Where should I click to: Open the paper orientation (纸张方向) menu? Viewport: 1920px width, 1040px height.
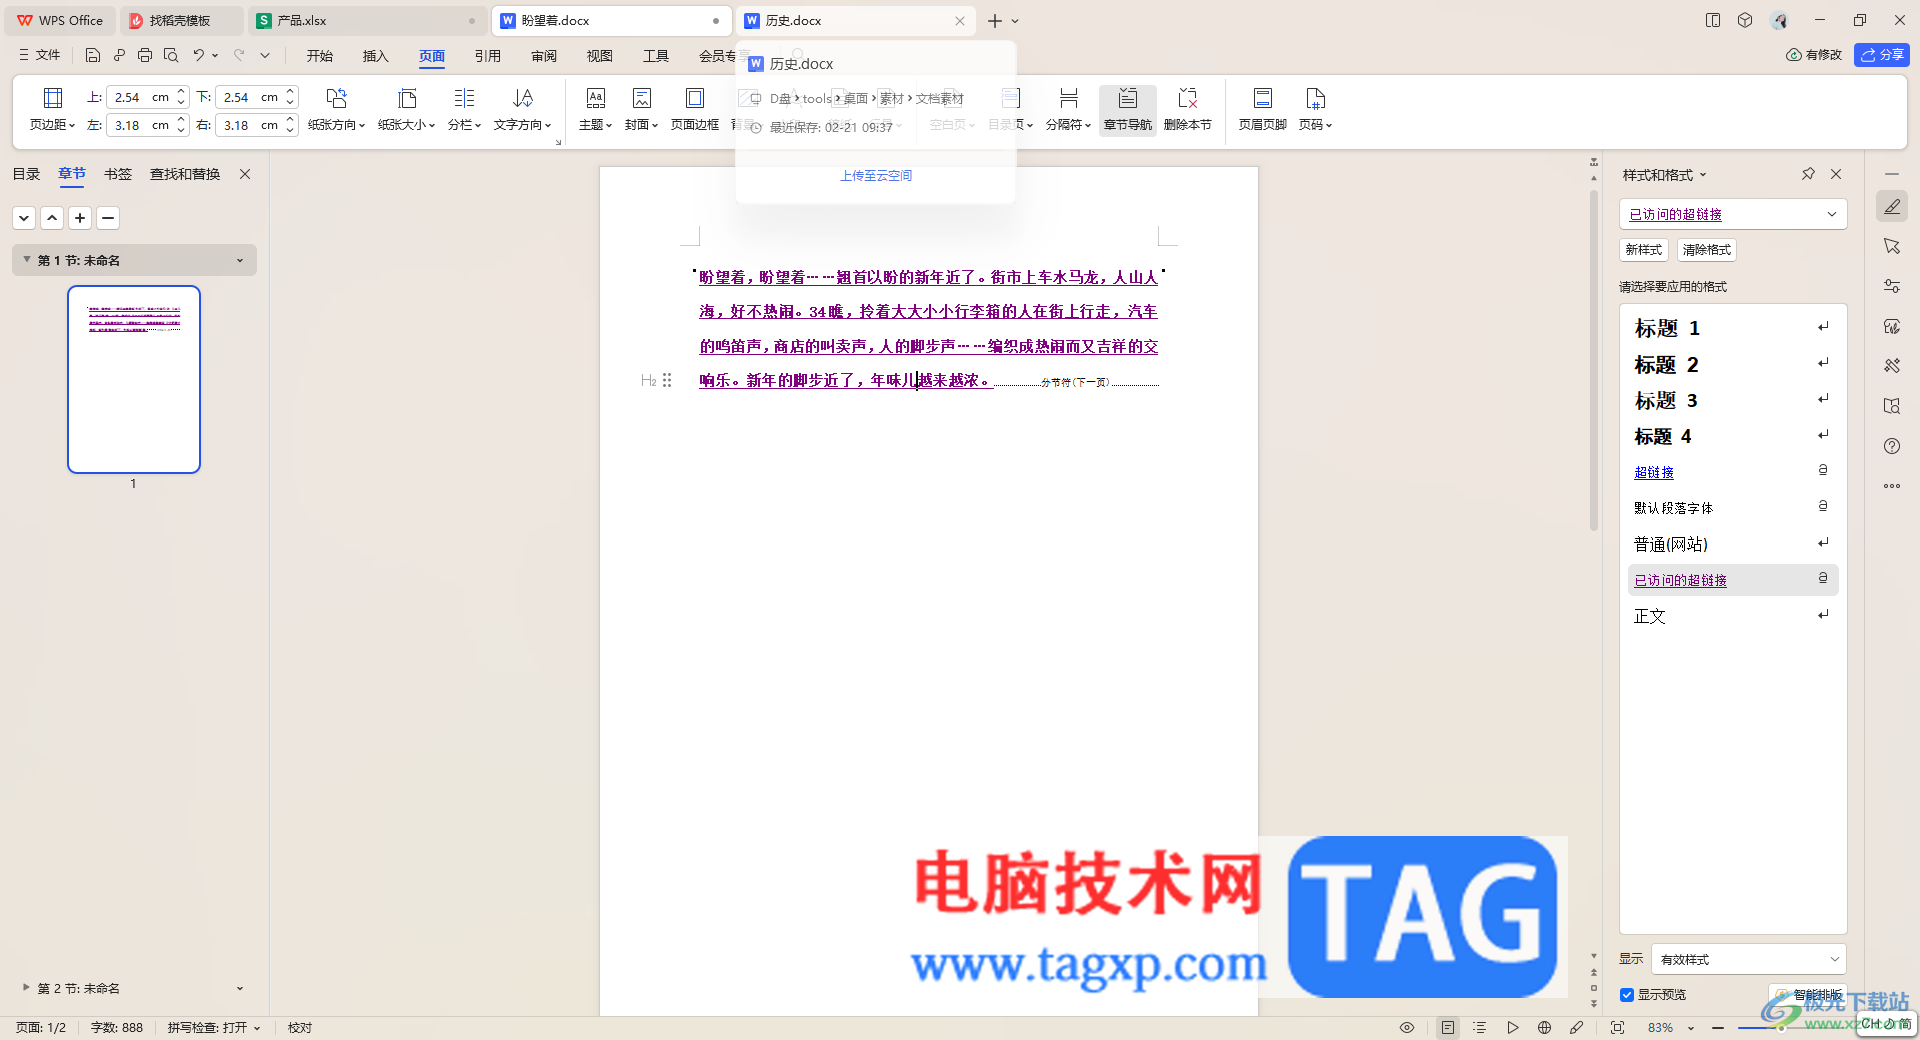pos(336,109)
